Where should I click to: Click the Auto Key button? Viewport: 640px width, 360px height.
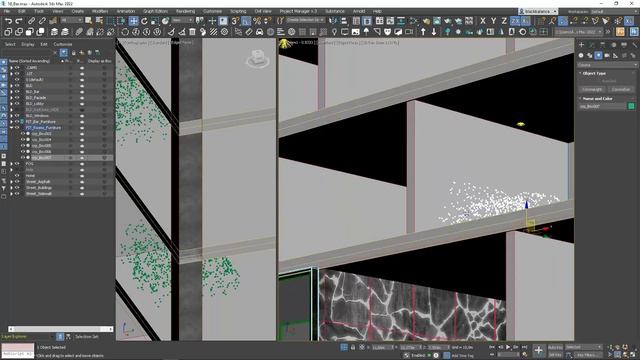point(555,347)
